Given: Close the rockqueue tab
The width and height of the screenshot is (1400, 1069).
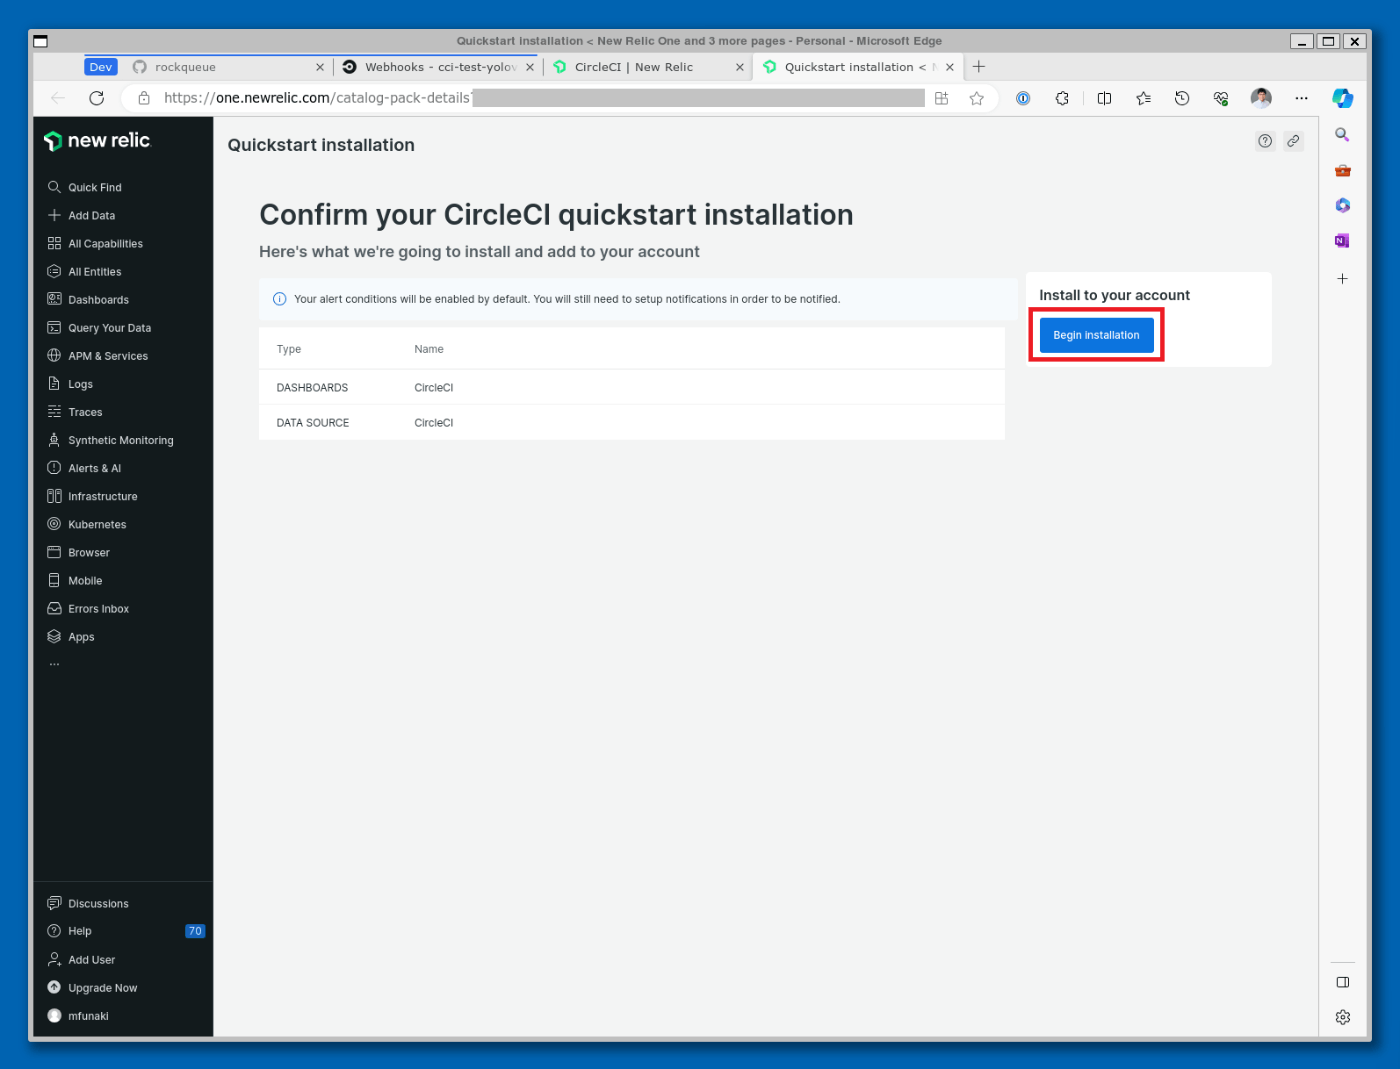Looking at the screenshot, I should (x=320, y=67).
